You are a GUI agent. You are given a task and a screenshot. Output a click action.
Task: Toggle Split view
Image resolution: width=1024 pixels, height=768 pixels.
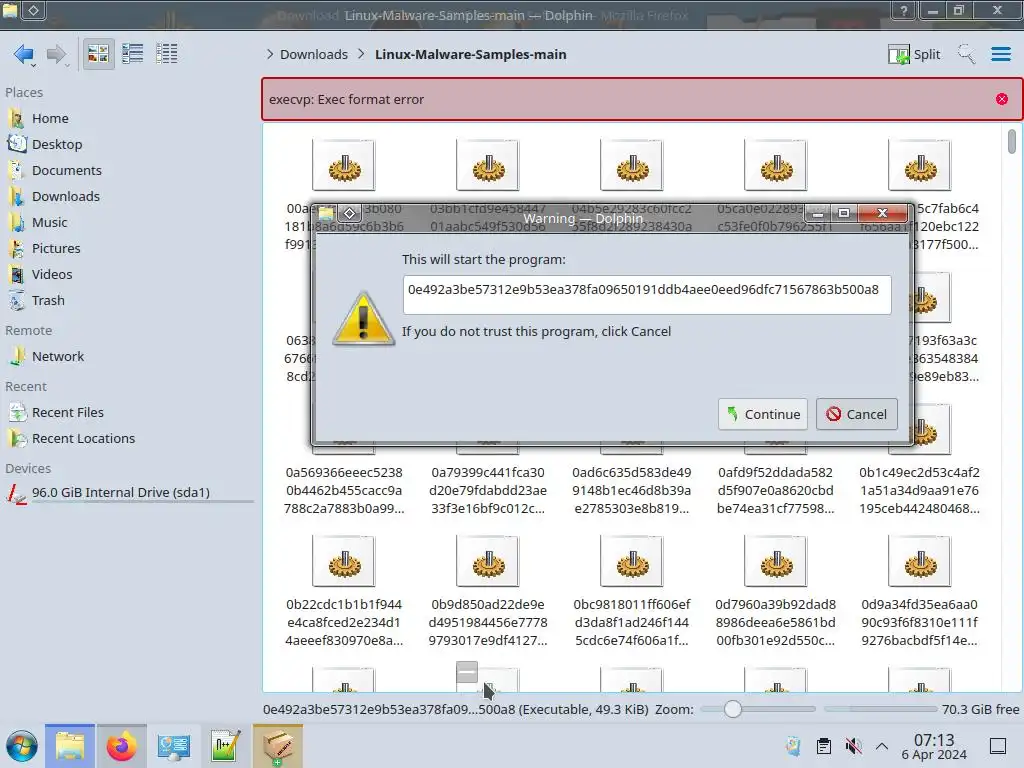914,54
